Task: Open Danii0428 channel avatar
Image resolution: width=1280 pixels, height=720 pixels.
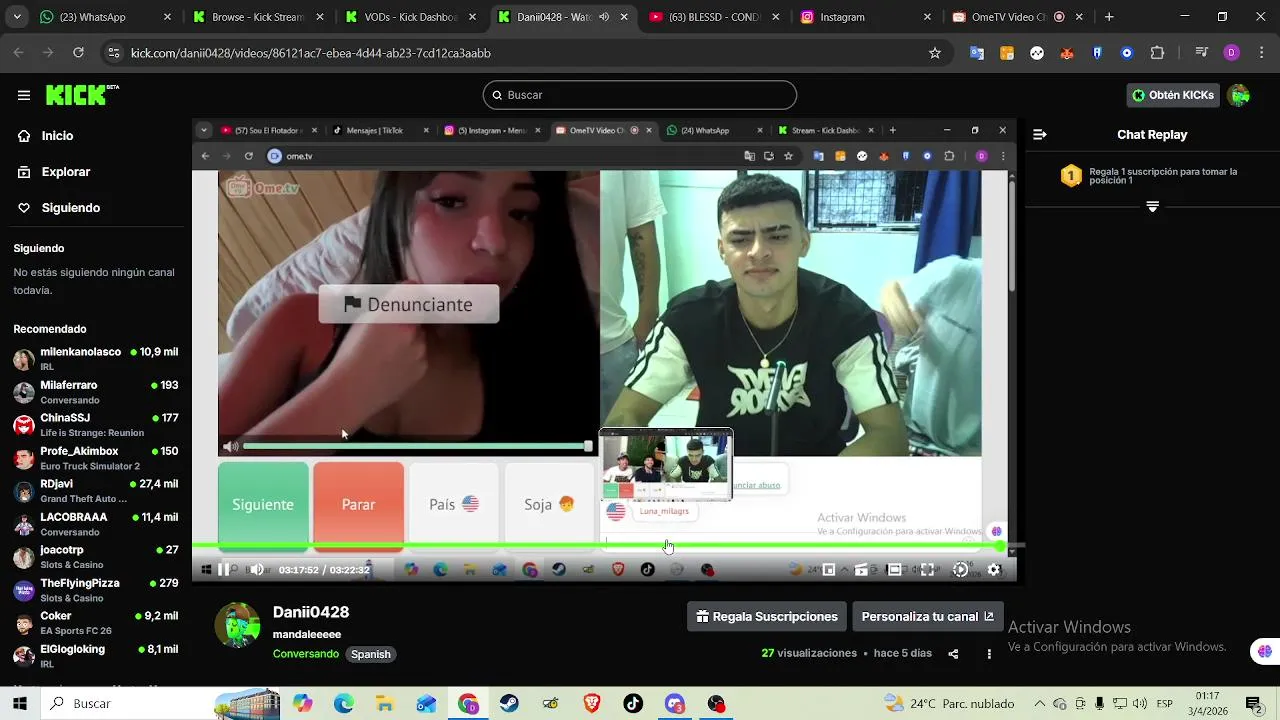Action: (x=238, y=625)
